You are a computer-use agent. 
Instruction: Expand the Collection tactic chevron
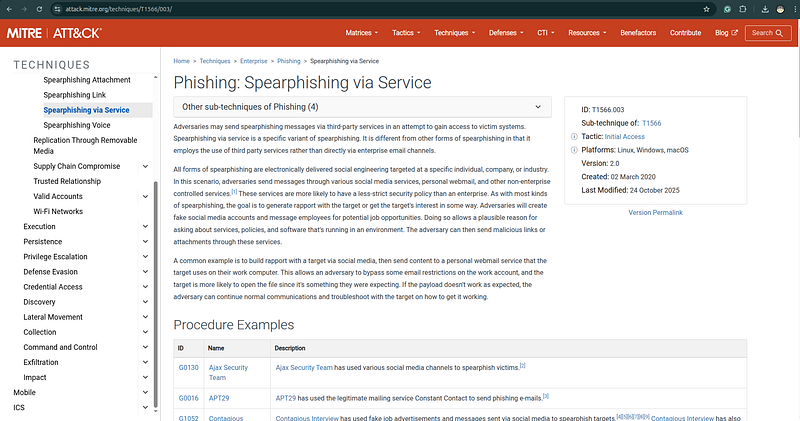[x=145, y=332]
